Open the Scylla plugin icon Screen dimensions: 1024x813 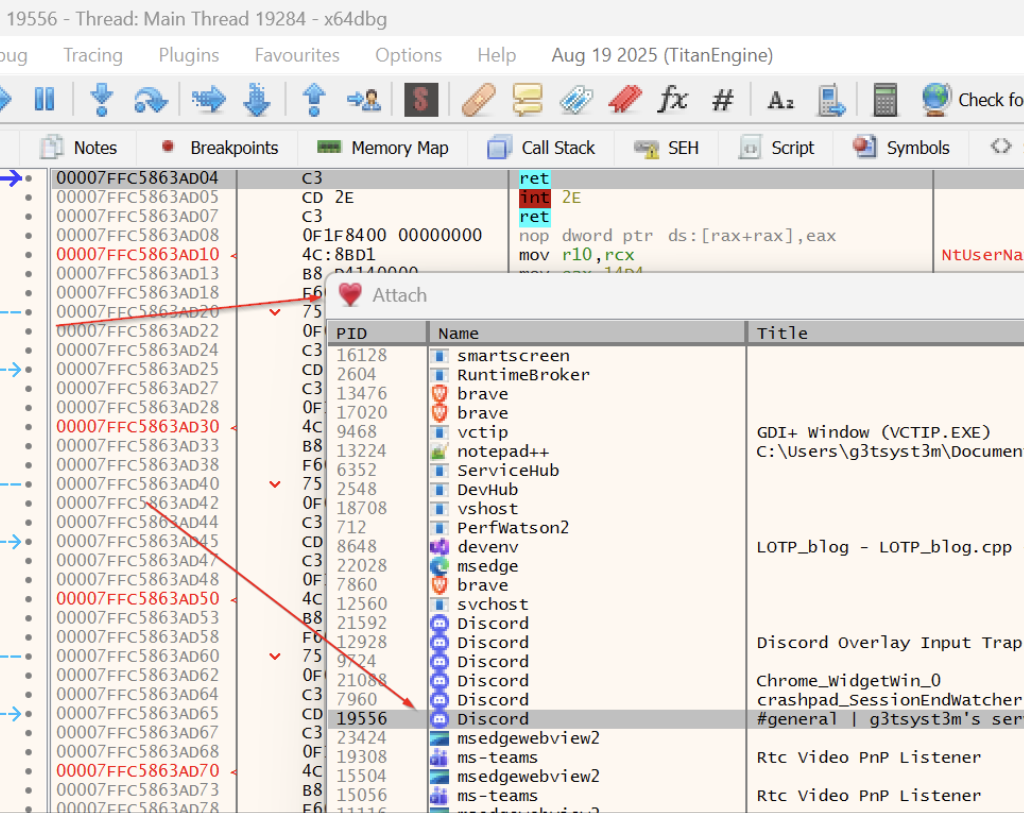pos(421,99)
